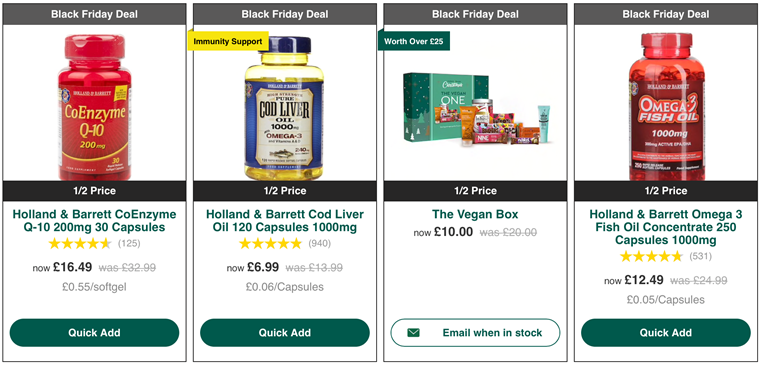Open the Omega 3 Fish Oil bottle image
Image resolution: width=762 pixels, height=366 pixels.
[667, 107]
